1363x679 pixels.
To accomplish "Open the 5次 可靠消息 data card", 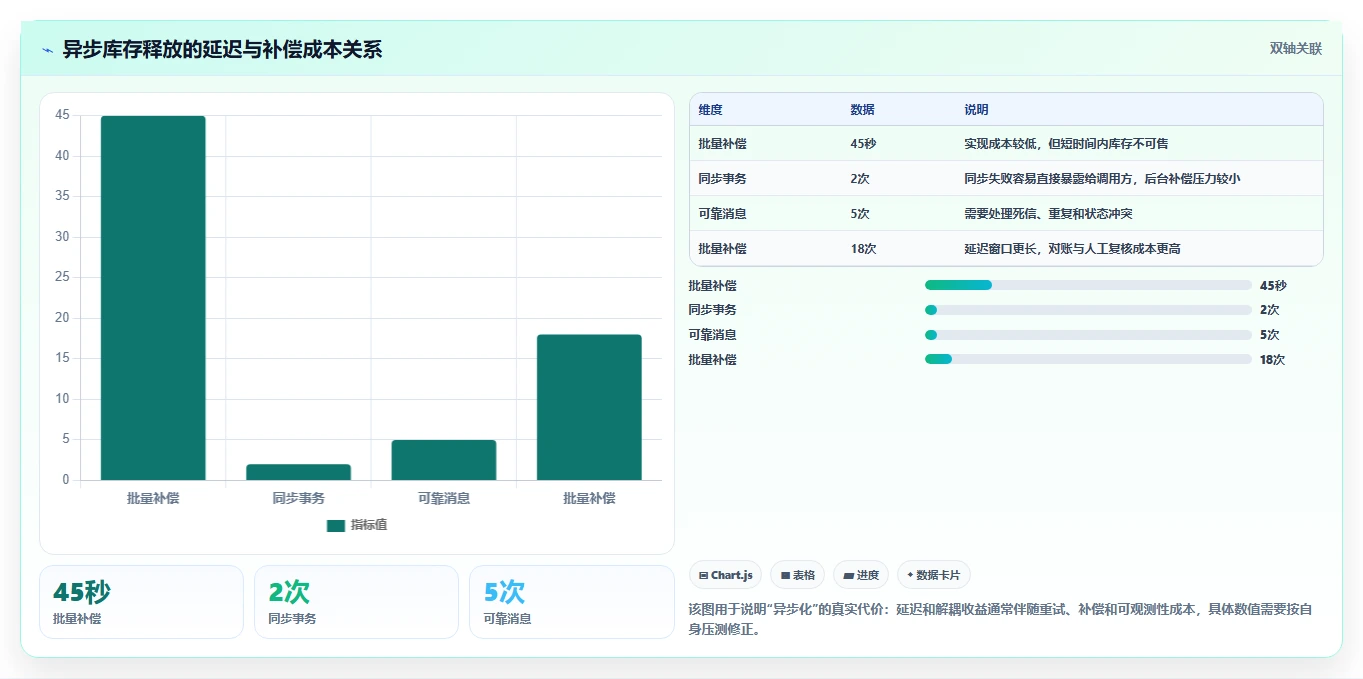I will (571, 602).
